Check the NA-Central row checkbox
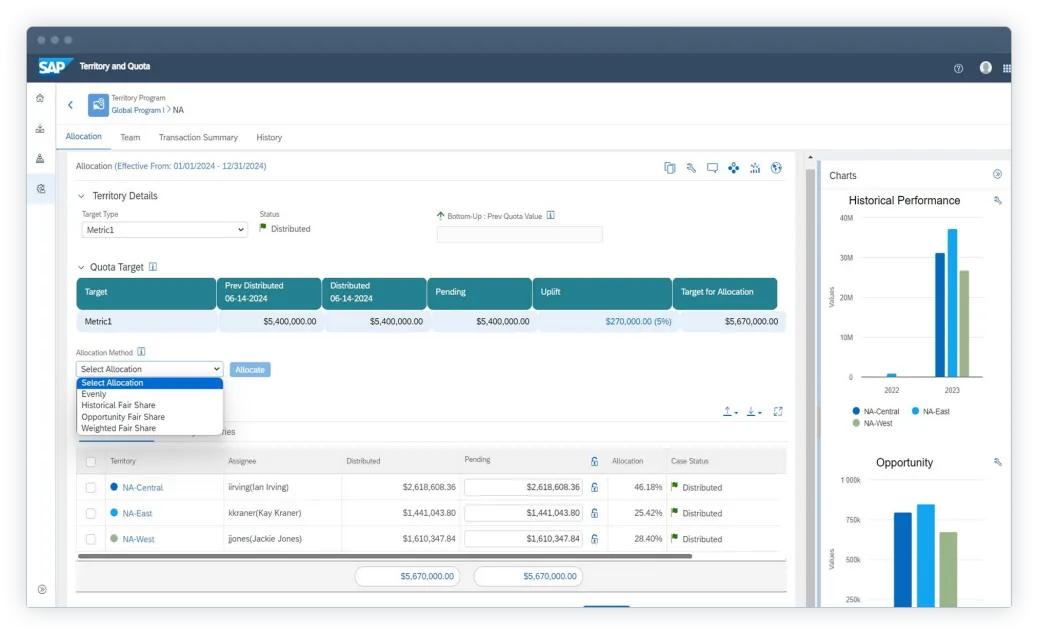 click(88, 487)
